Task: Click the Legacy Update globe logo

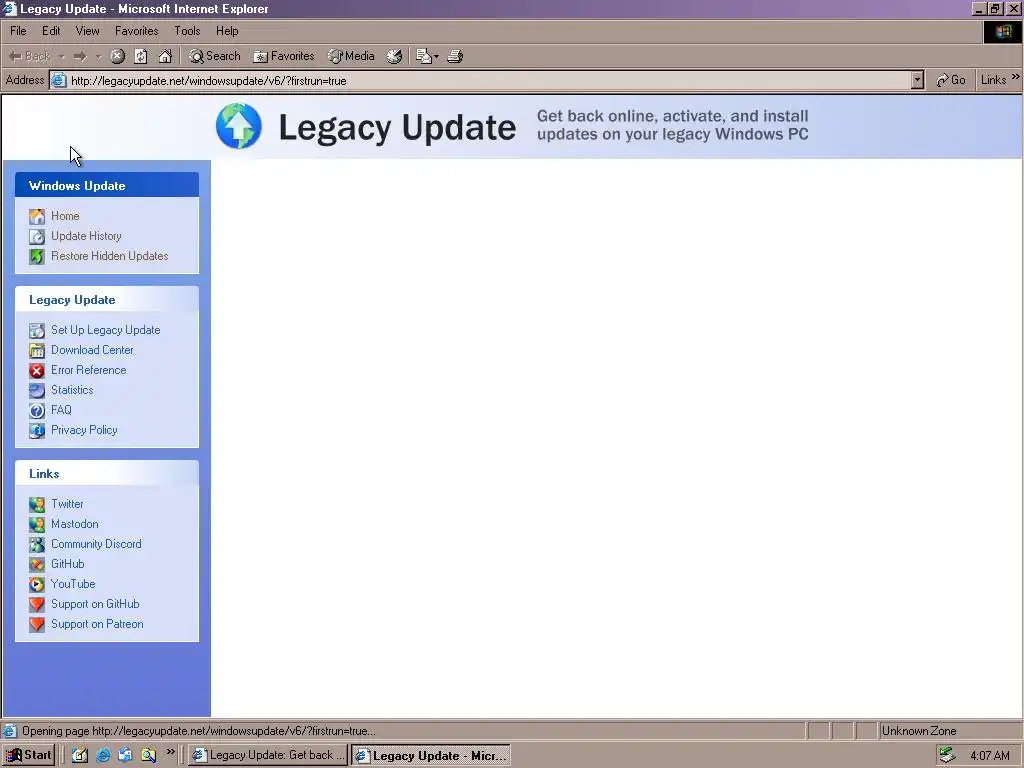Action: coord(239,126)
